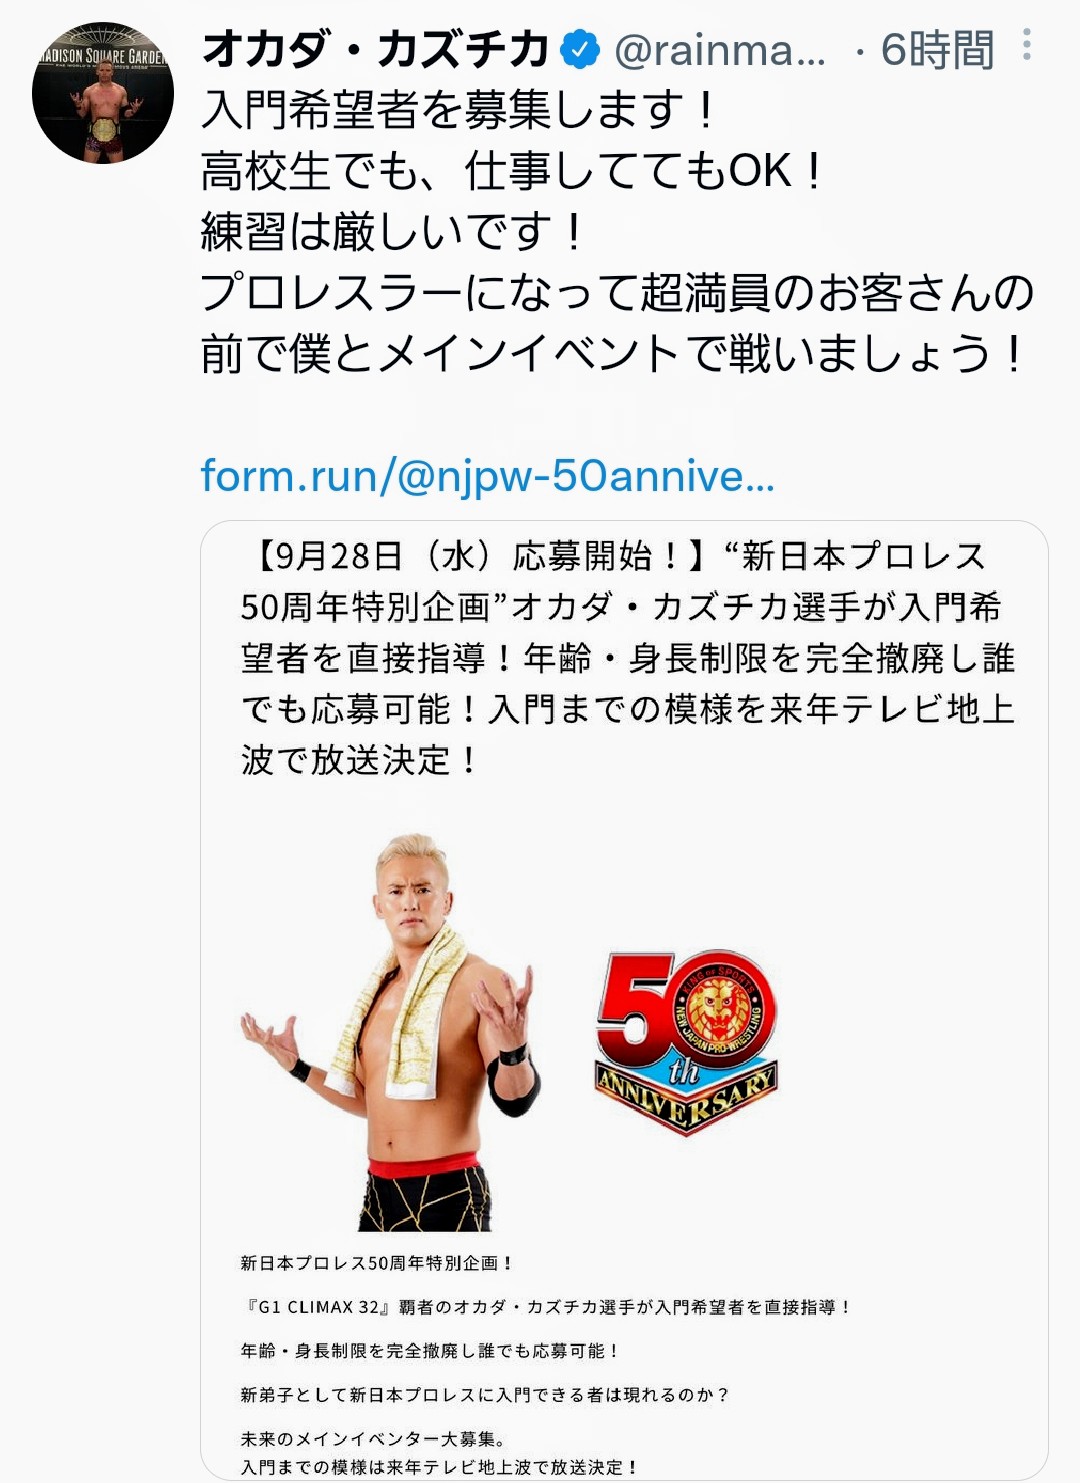1080x1483 pixels.
Task: Tap card line 未来のメインイベンター大募集。
Action: click(x=374, y=1439)
